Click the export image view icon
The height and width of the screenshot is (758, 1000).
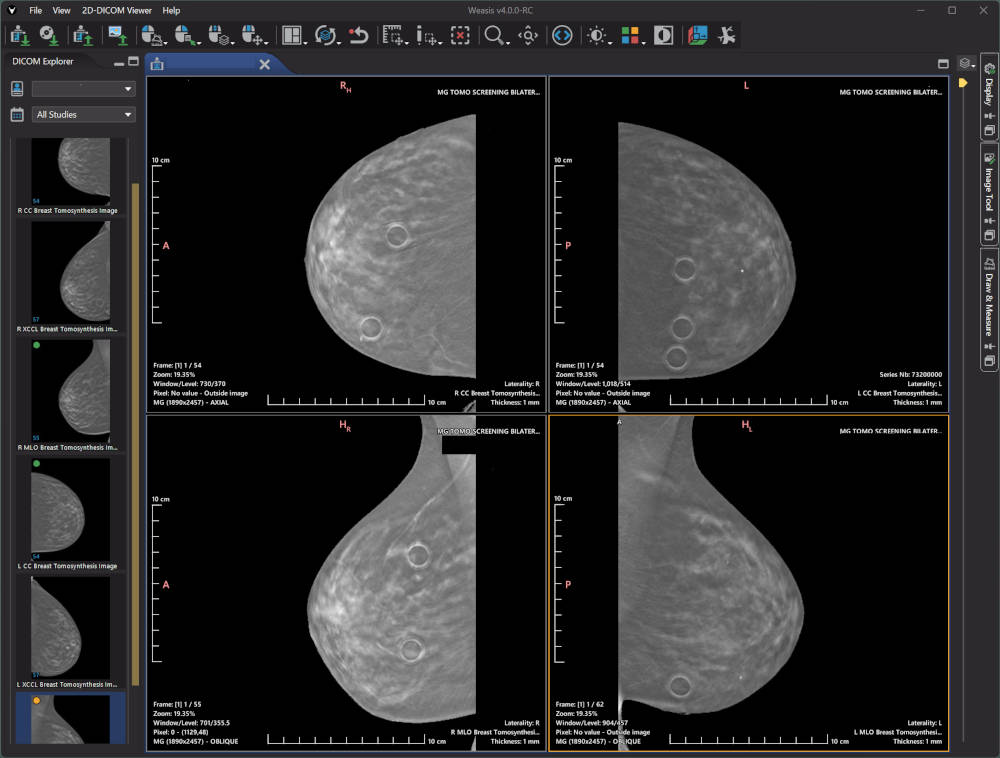(x=118, y=36)
